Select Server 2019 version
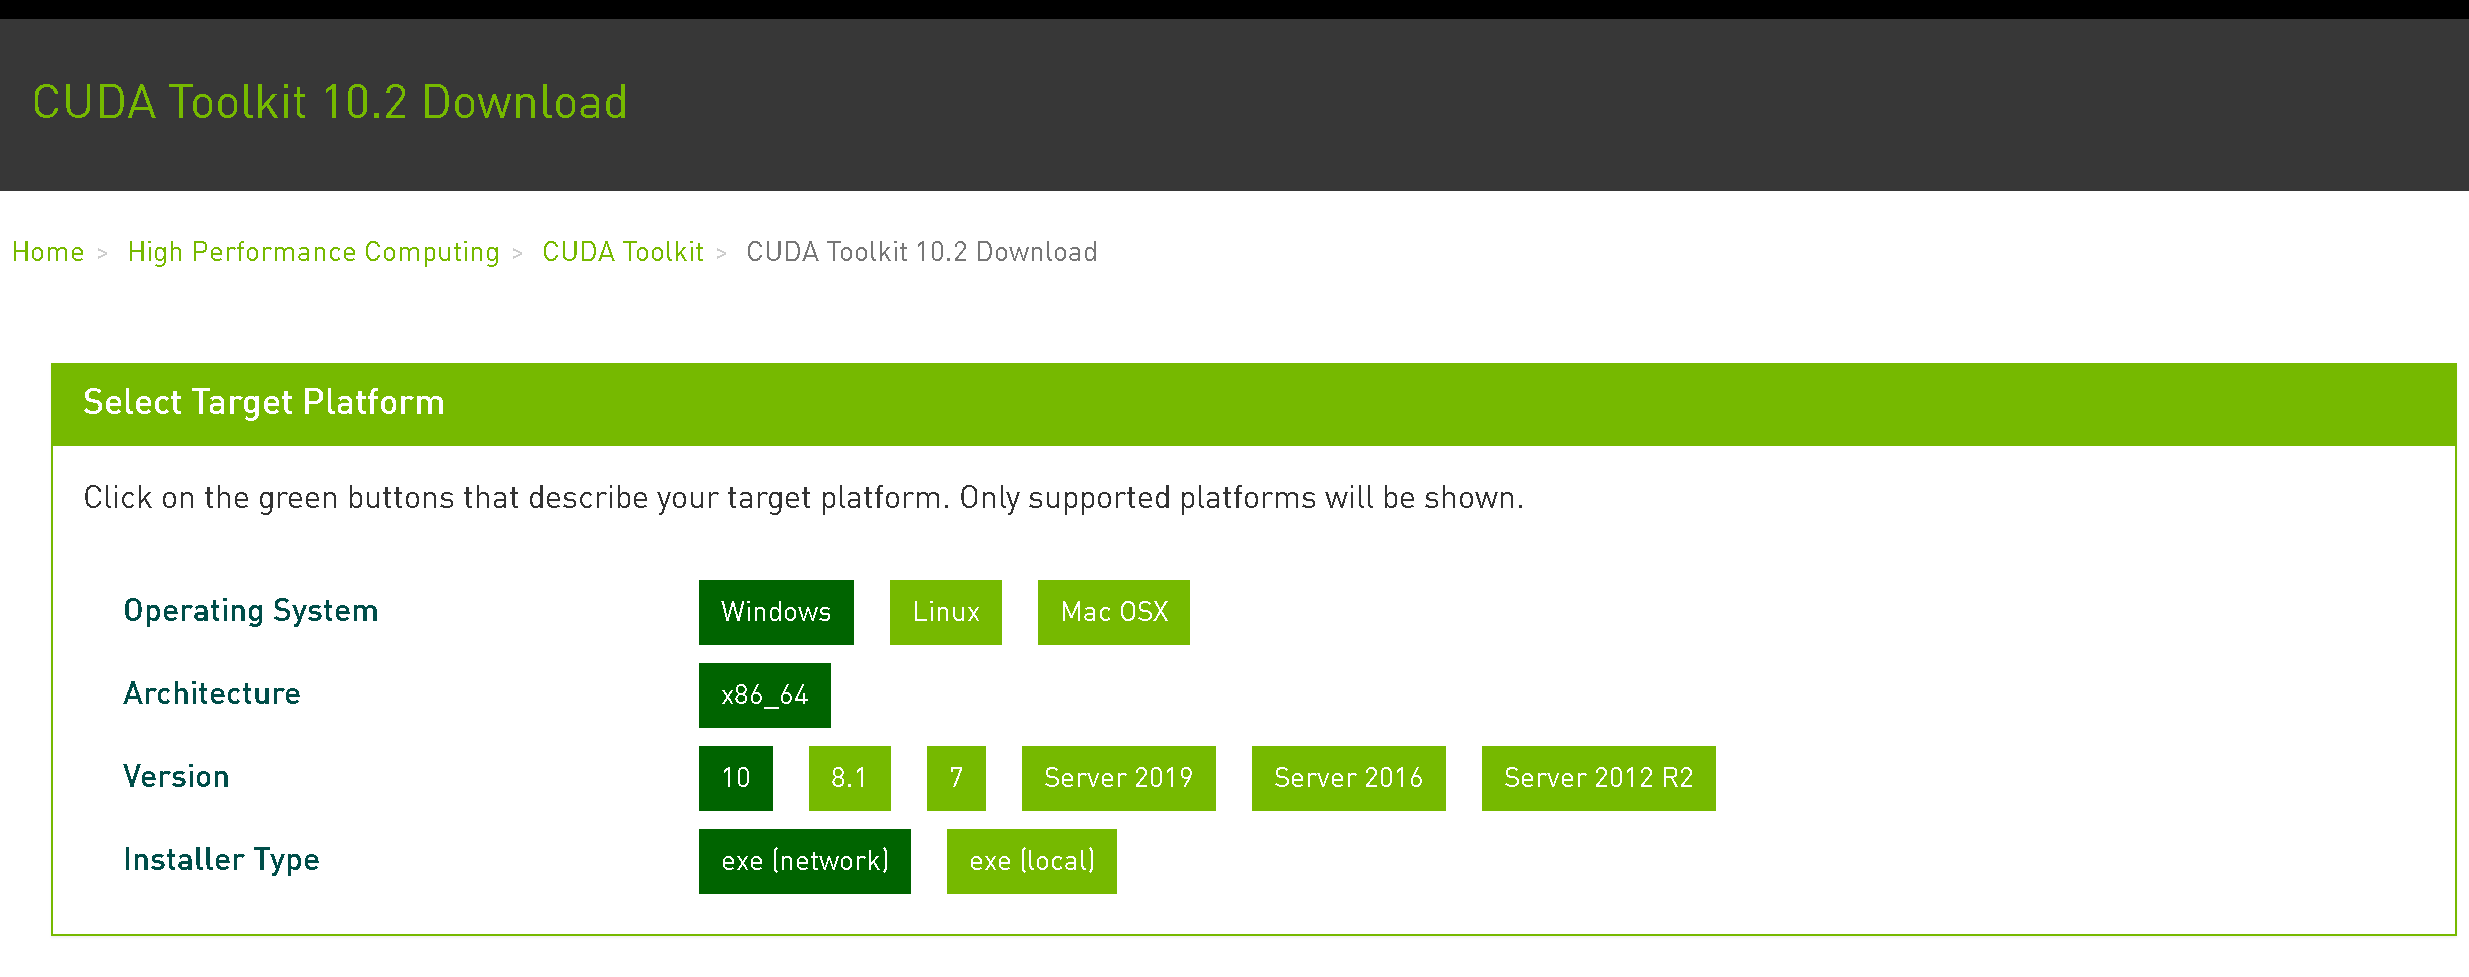This screenshot has height=977, width=2469. [x=1119, y=778]
